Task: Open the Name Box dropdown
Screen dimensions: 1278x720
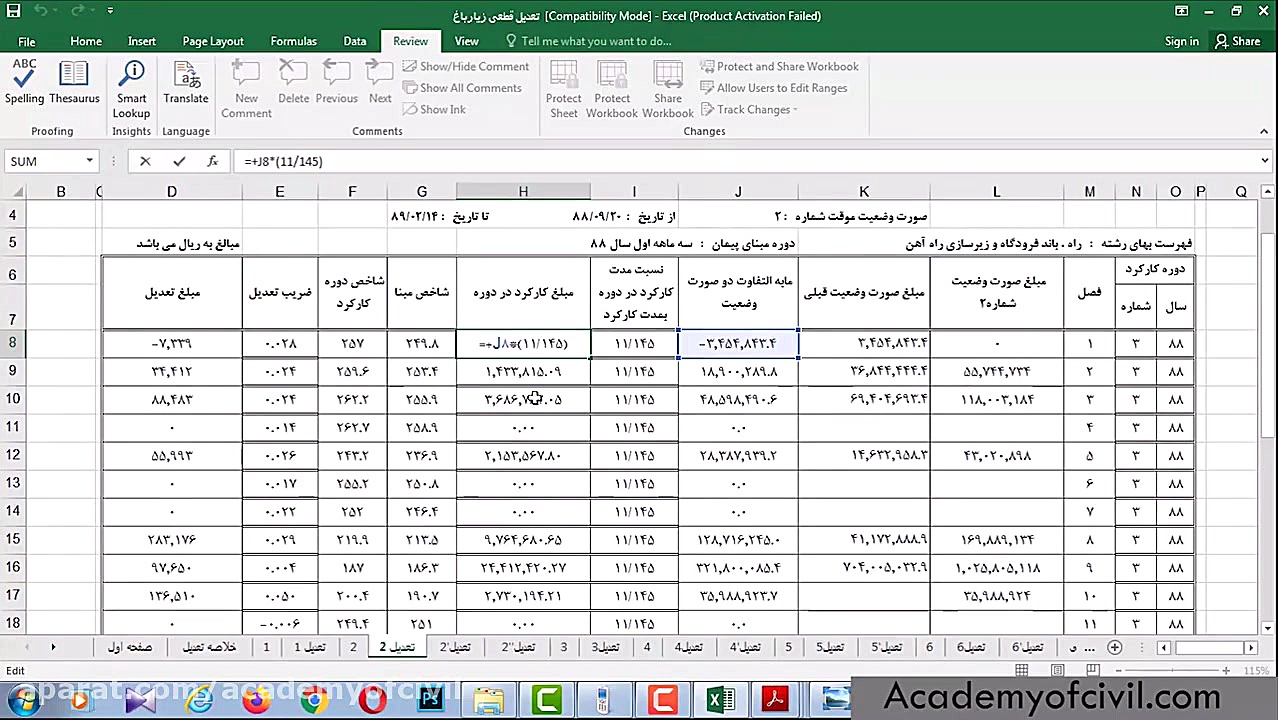Action: click(89, 161)
